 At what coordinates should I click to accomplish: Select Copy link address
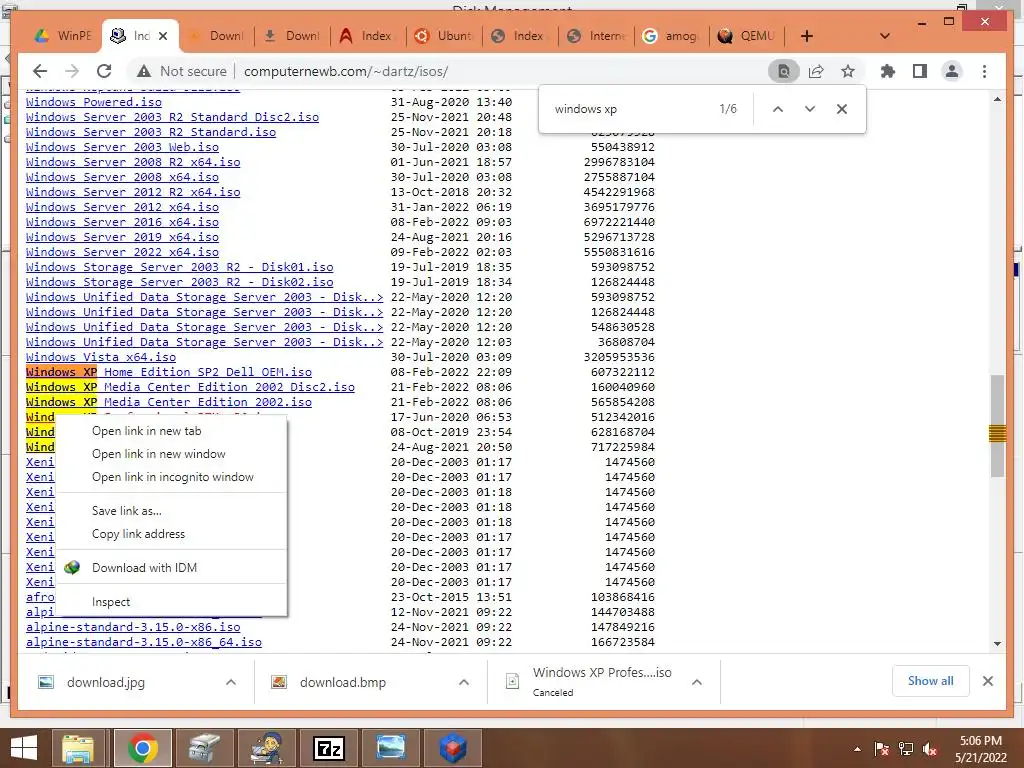pos(171,534)
